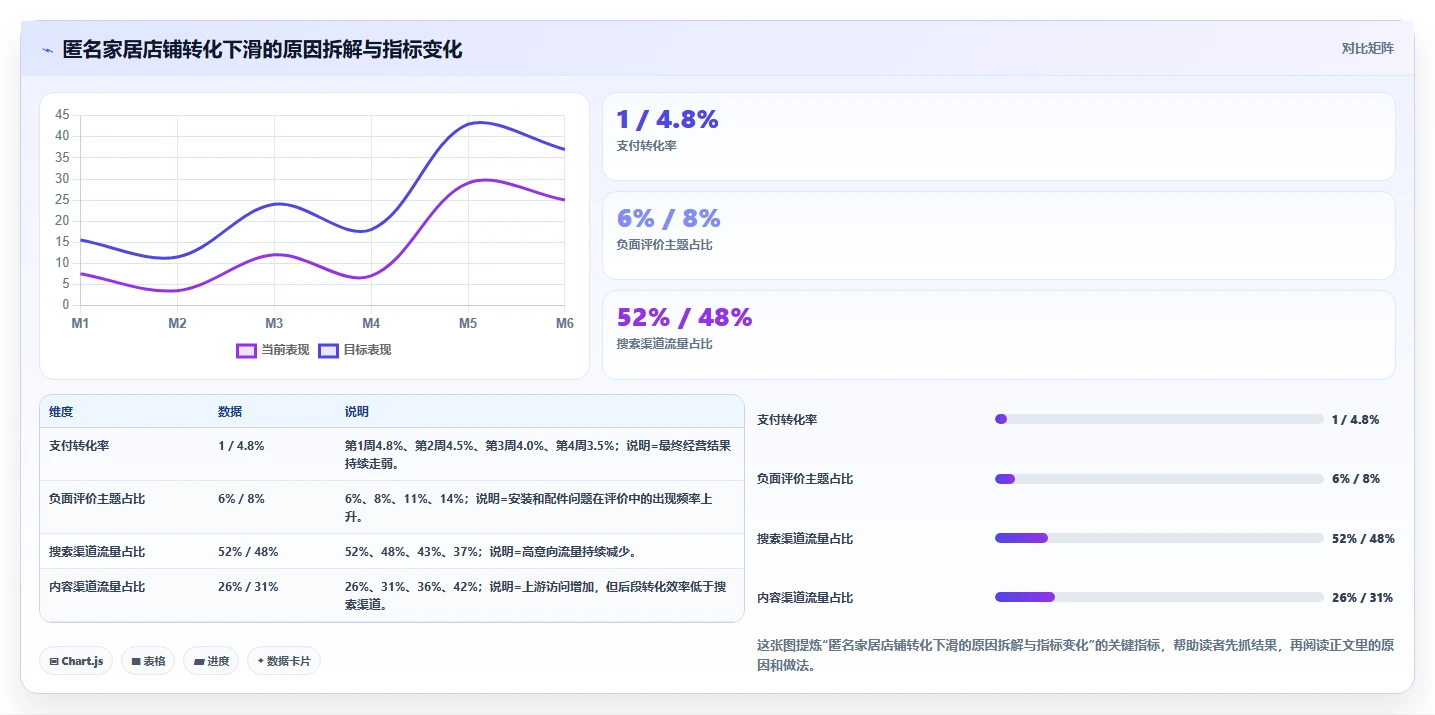The height and width of the screenshot is (715, 1435).
Task: Click the header icon beside the dashboard title
Action: [47, 50]
